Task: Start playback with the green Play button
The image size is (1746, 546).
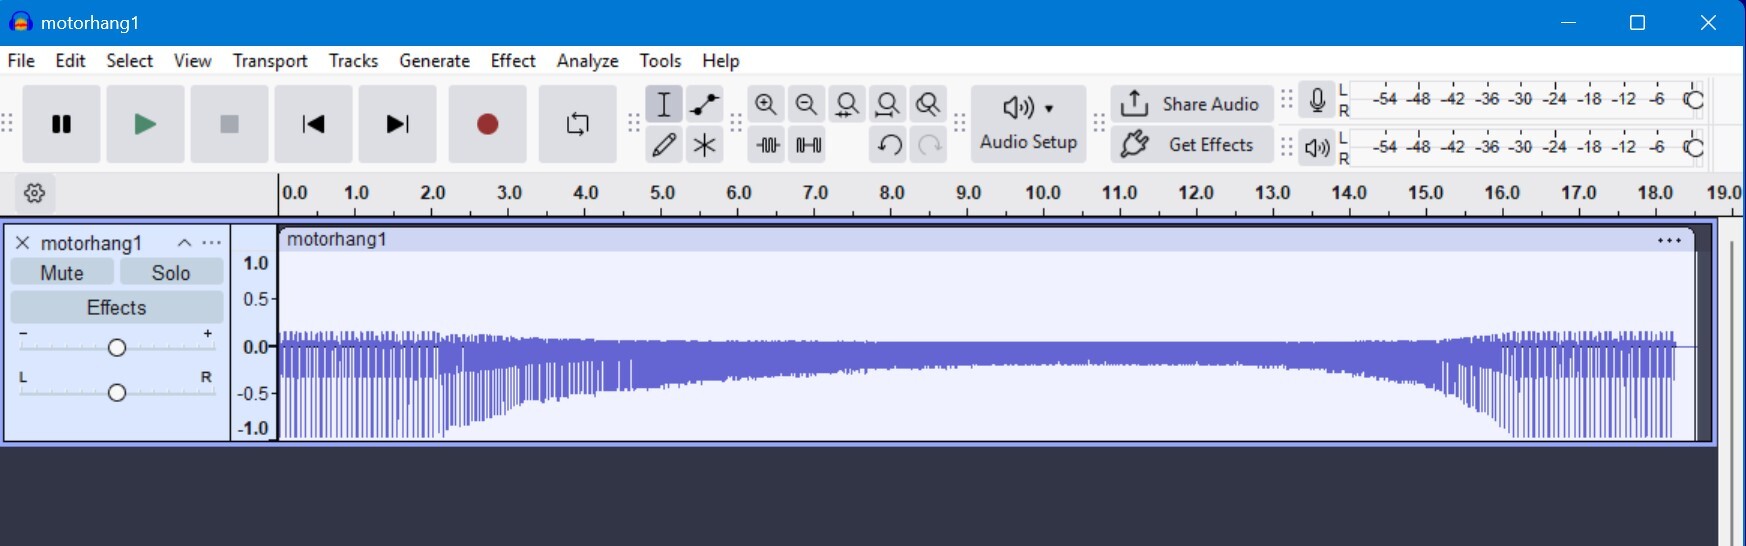Action: [145, 124]
